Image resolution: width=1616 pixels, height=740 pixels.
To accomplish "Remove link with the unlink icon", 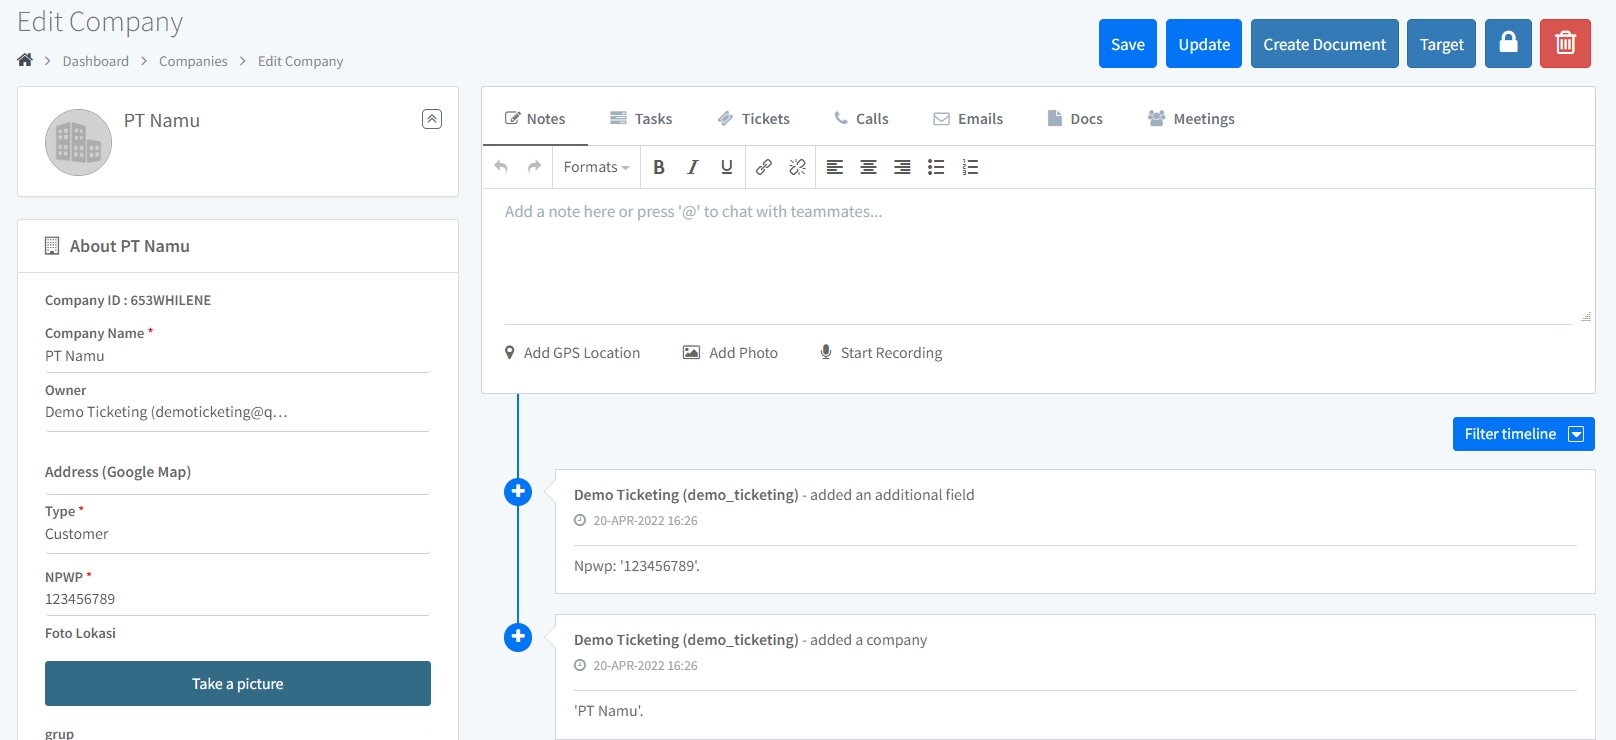I will (x=797, y=167).
